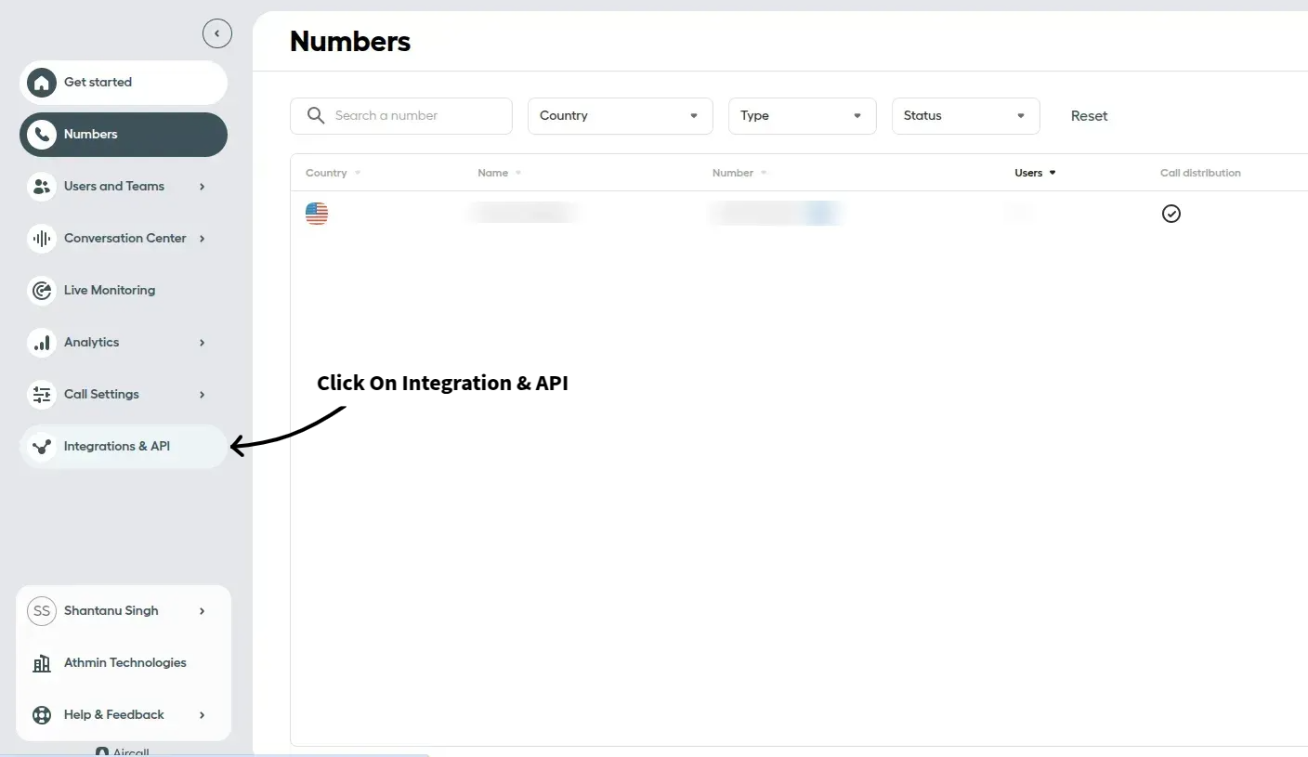
Task: Collapse the left sidebar with the arrow button
Action: [x=217, y=33]
